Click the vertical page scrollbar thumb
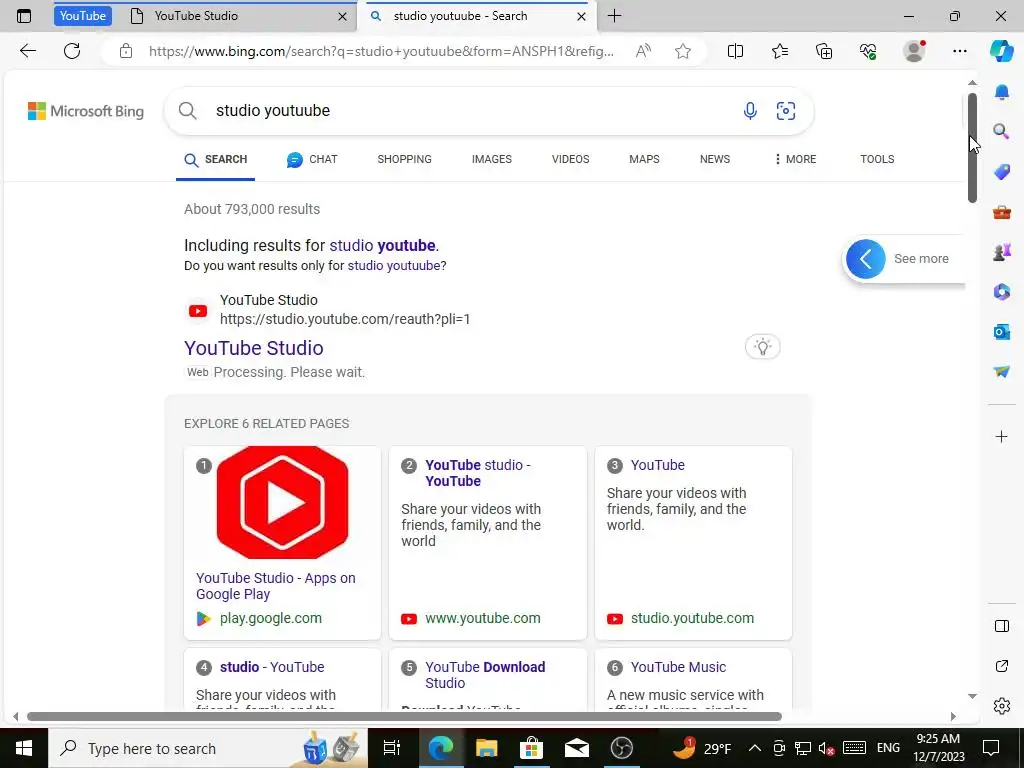The width and height of the screenshot is (1024, 768). 972,148
